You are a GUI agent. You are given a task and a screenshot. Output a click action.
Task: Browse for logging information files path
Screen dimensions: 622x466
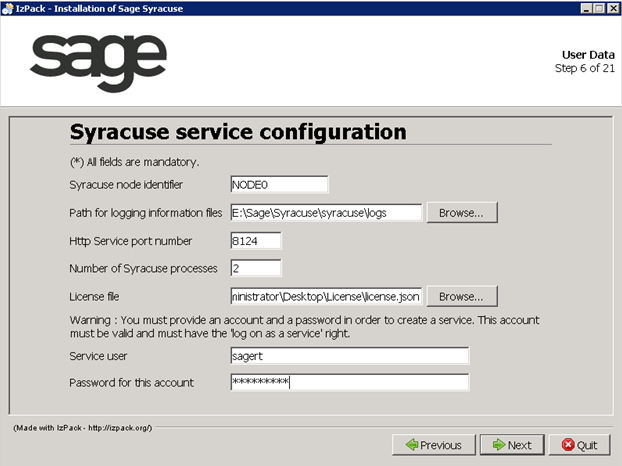coord(462,213)
